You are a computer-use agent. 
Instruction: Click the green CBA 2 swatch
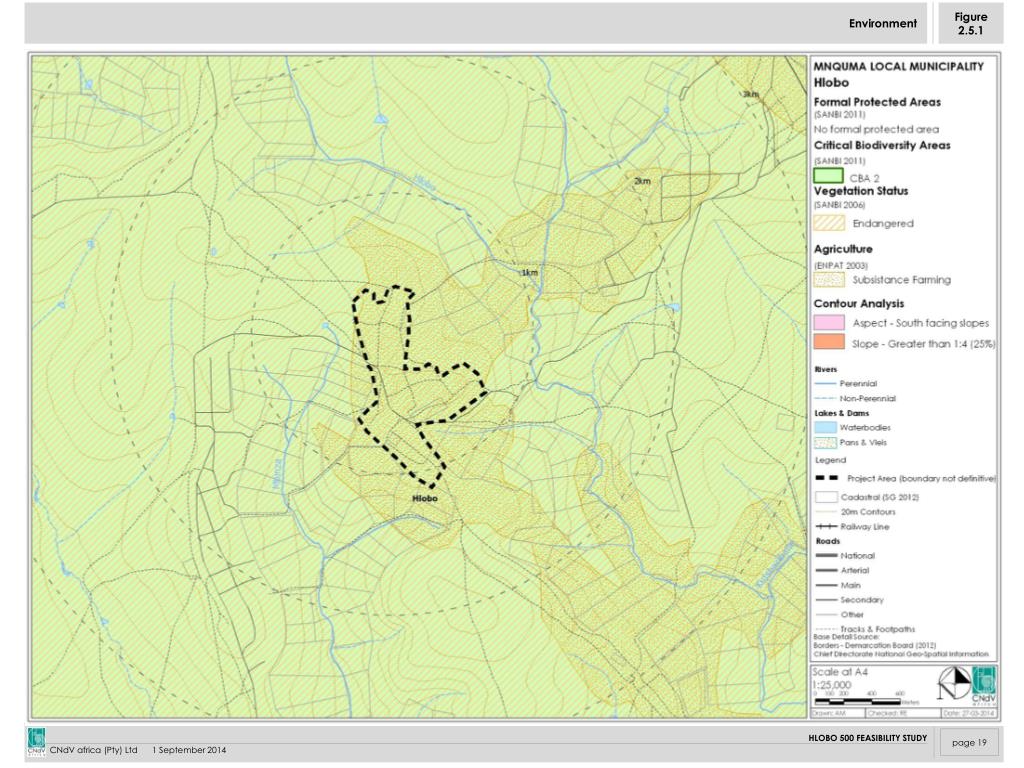(x=828, y=176)
